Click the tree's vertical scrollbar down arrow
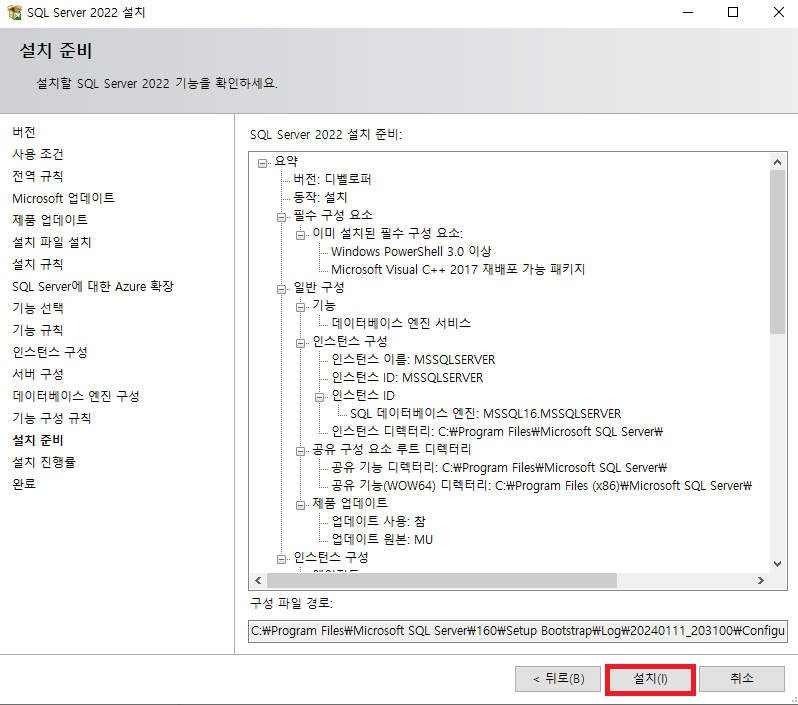 point(777,563)
